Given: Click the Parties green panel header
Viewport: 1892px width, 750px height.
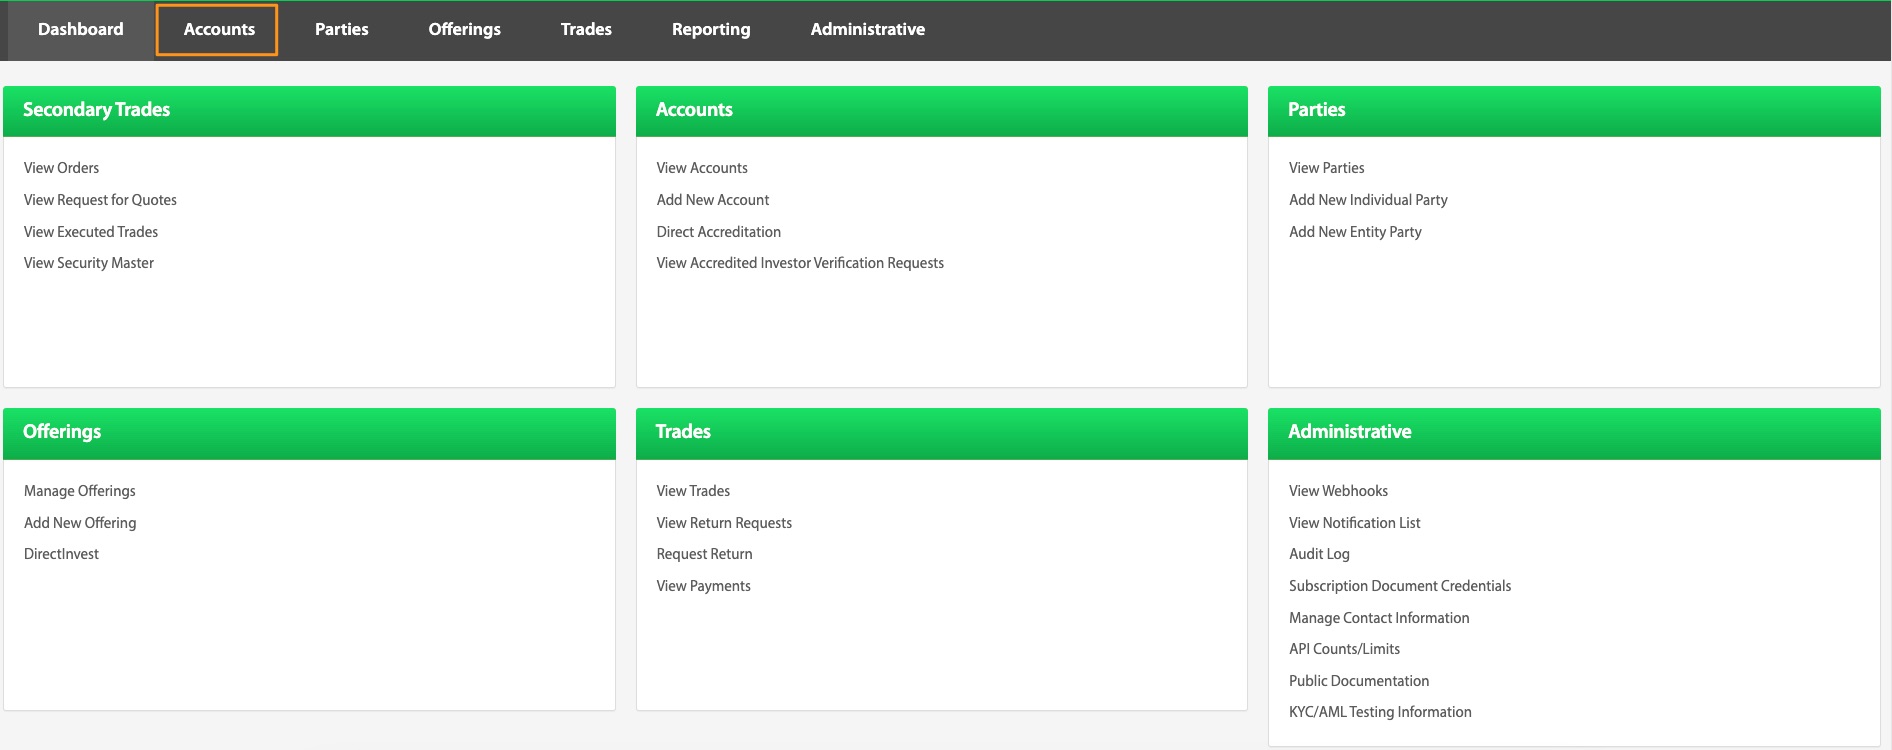Looking at the screenshot, I should coord(1574,111).
